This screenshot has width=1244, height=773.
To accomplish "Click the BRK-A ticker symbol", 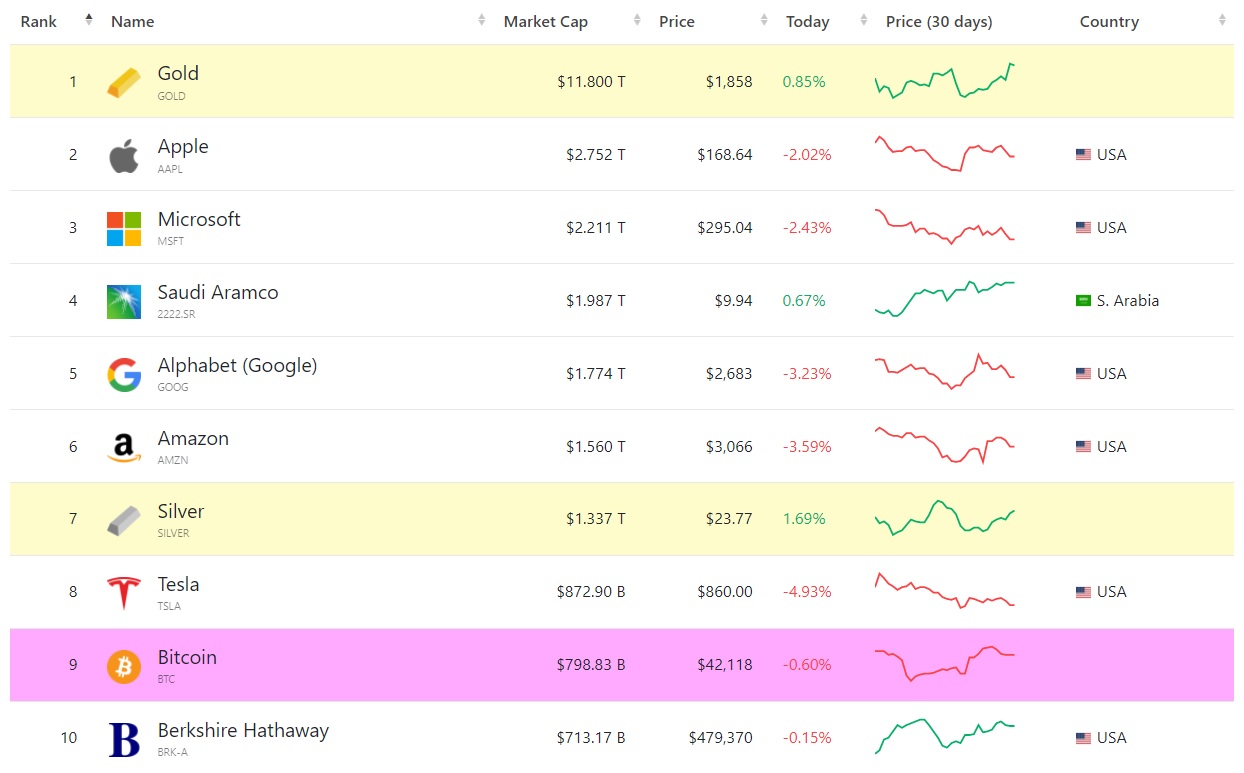I will [x=172, y=752].
